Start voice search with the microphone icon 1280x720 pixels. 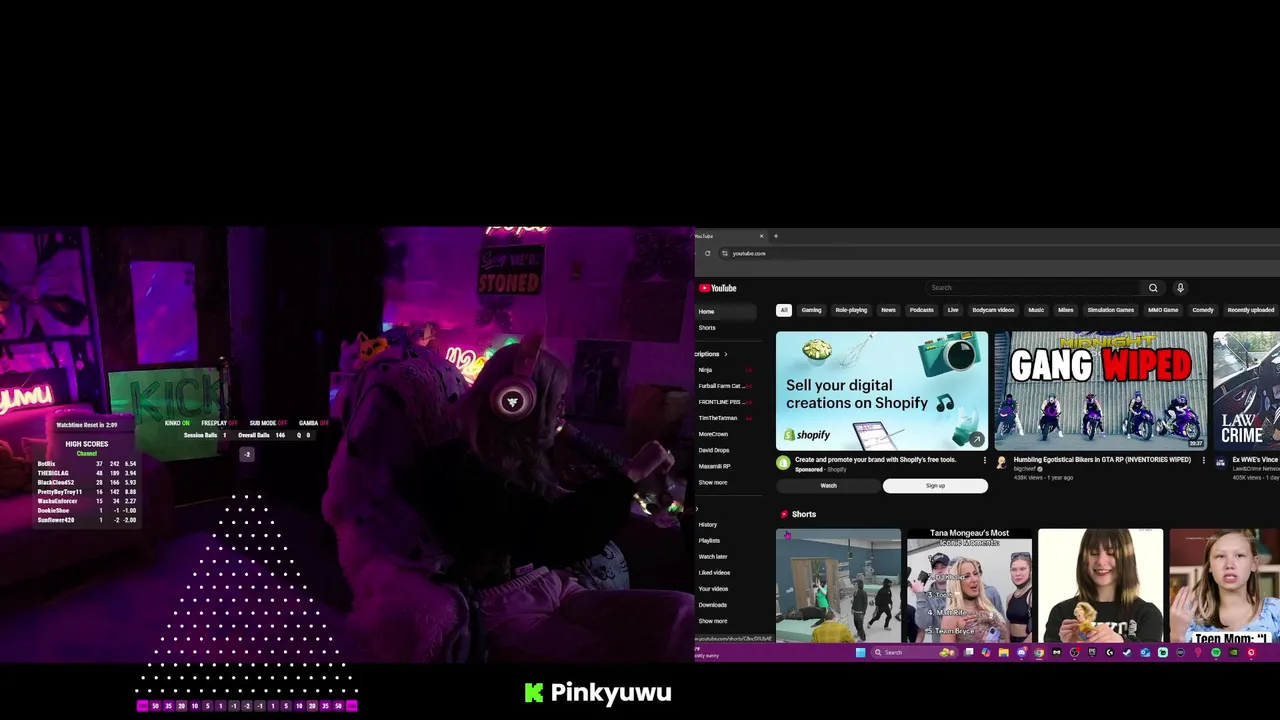coord(1180,288)
